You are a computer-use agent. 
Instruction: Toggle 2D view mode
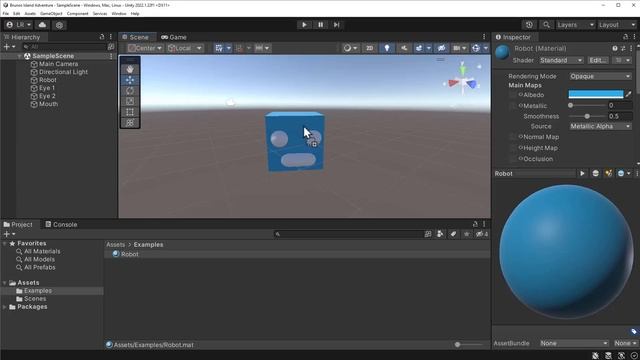pyautogui.click(x=369, y=48)
